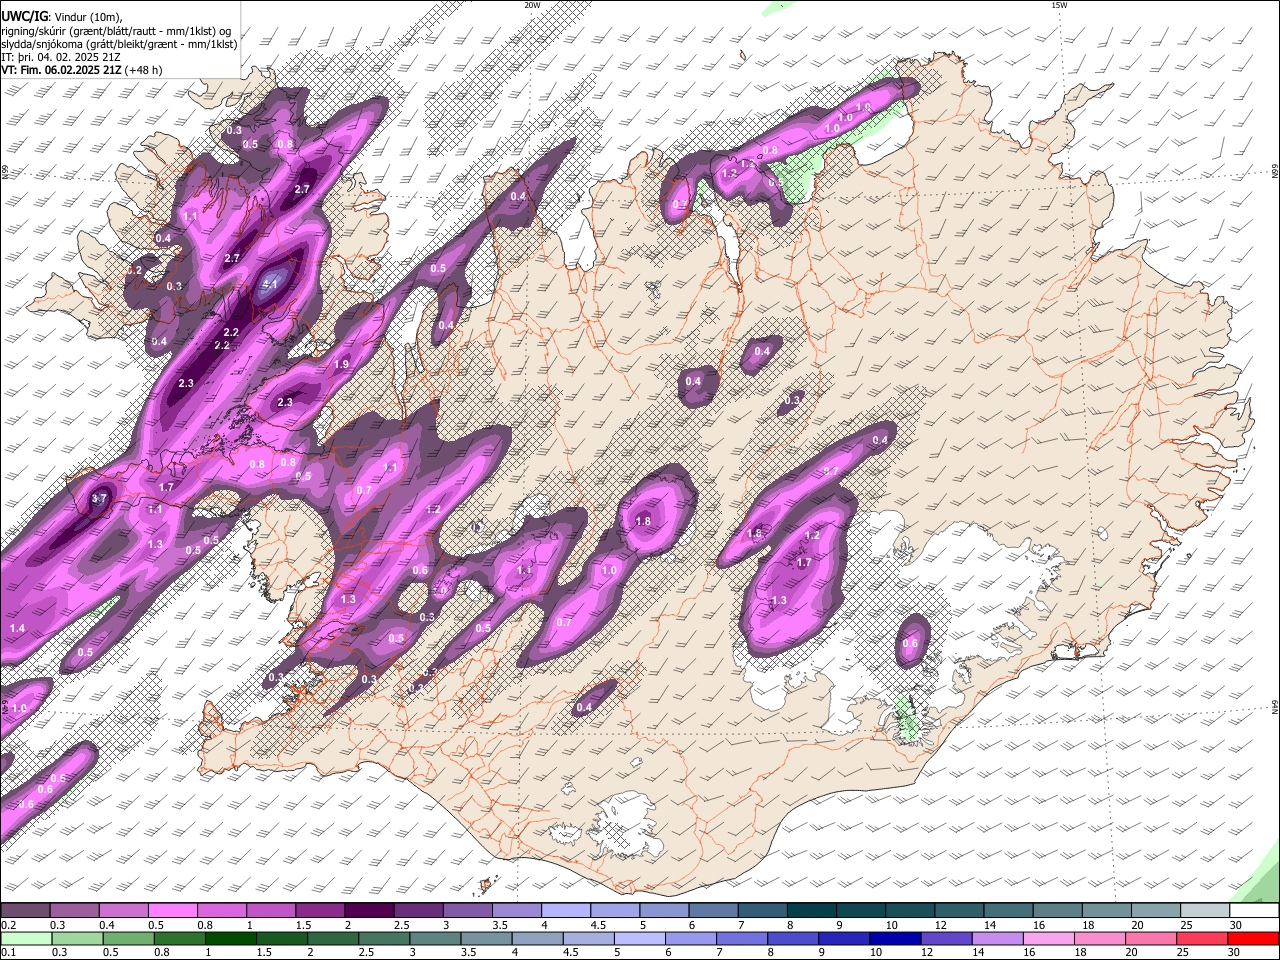Image resolution: width=1280 pixels, height=960 pixels.
Task: Click the 64N latitude label on right edge
Action: point(1275,707)
